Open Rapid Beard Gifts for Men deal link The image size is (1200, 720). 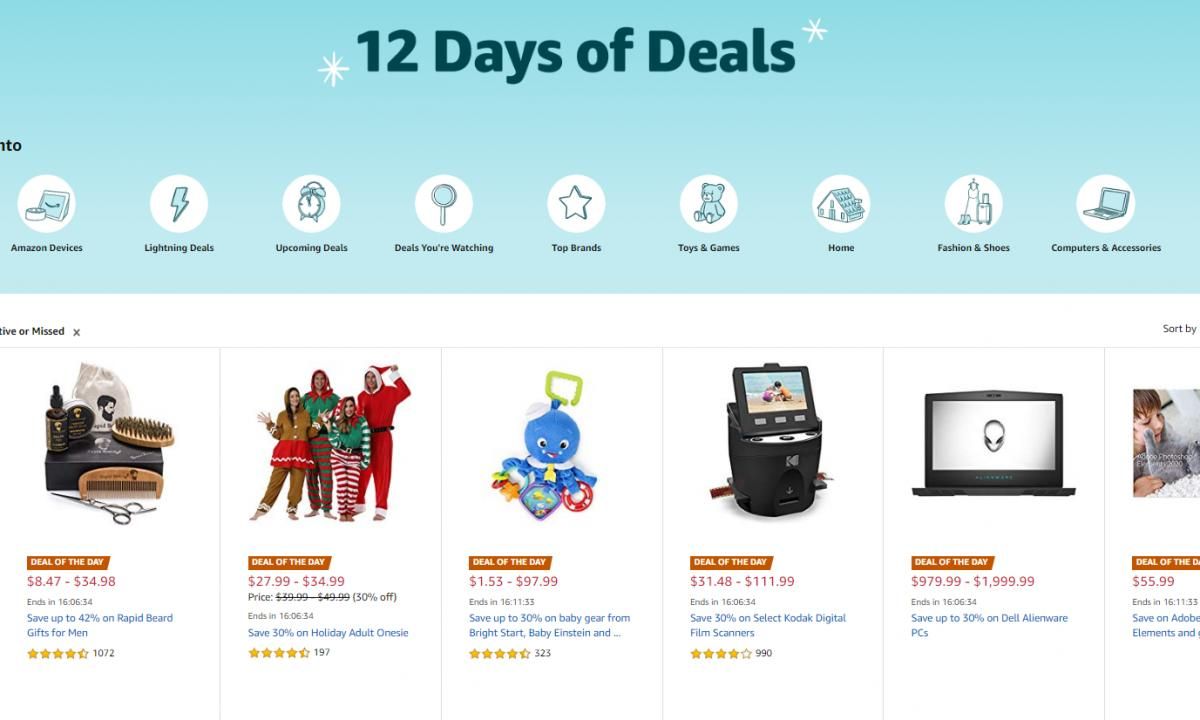coord(100,625)
